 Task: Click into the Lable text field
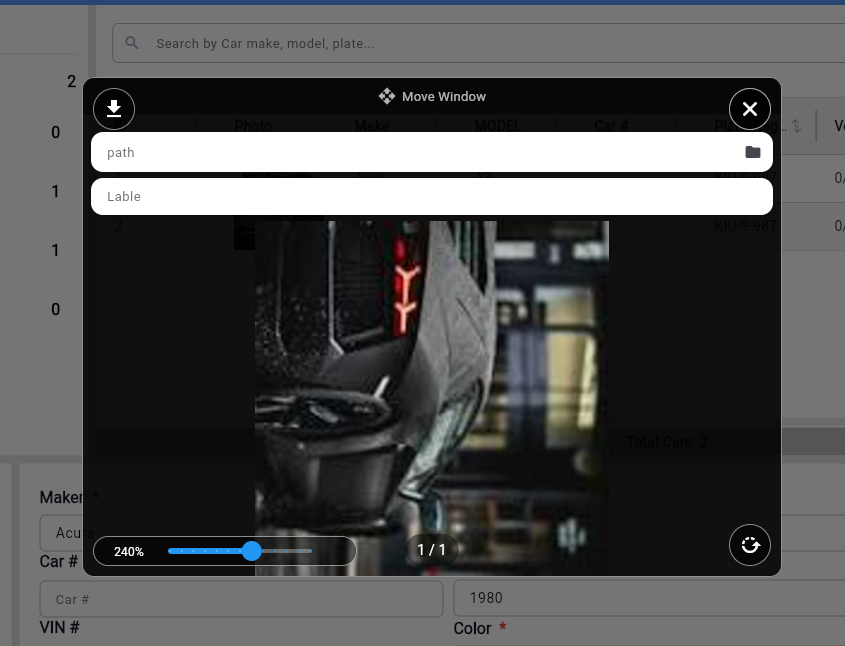[x=430, y=196]
